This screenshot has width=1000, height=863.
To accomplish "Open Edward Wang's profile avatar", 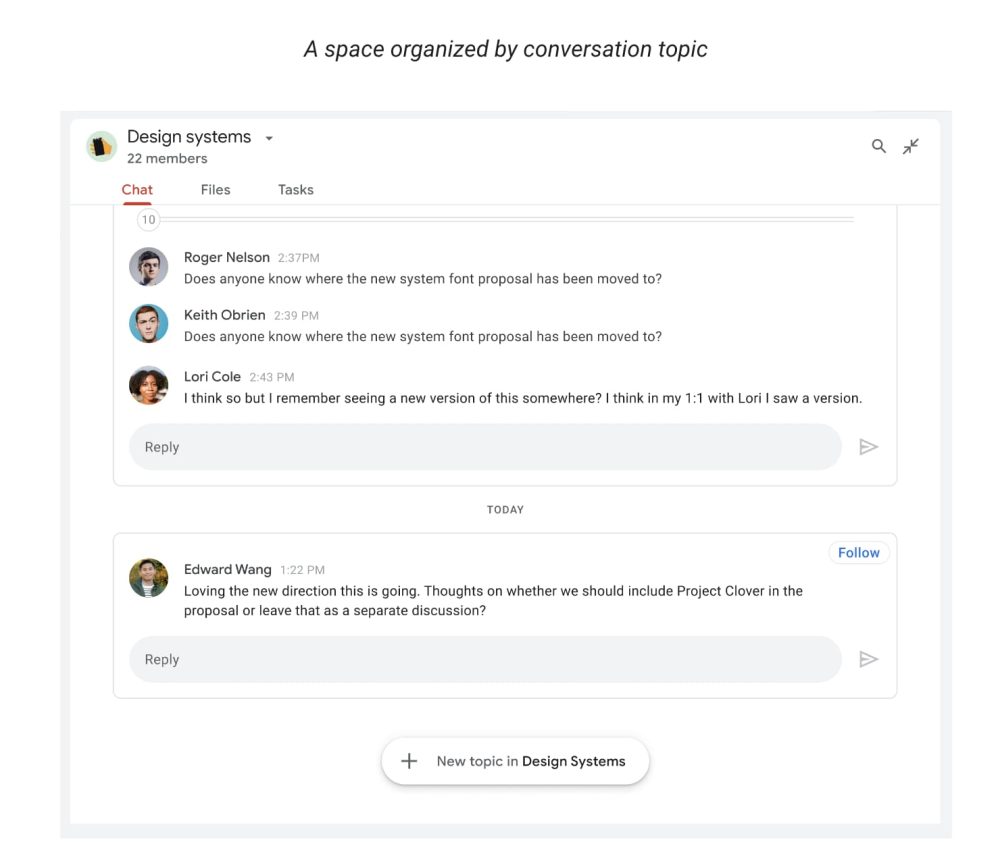I will (148, 578).
